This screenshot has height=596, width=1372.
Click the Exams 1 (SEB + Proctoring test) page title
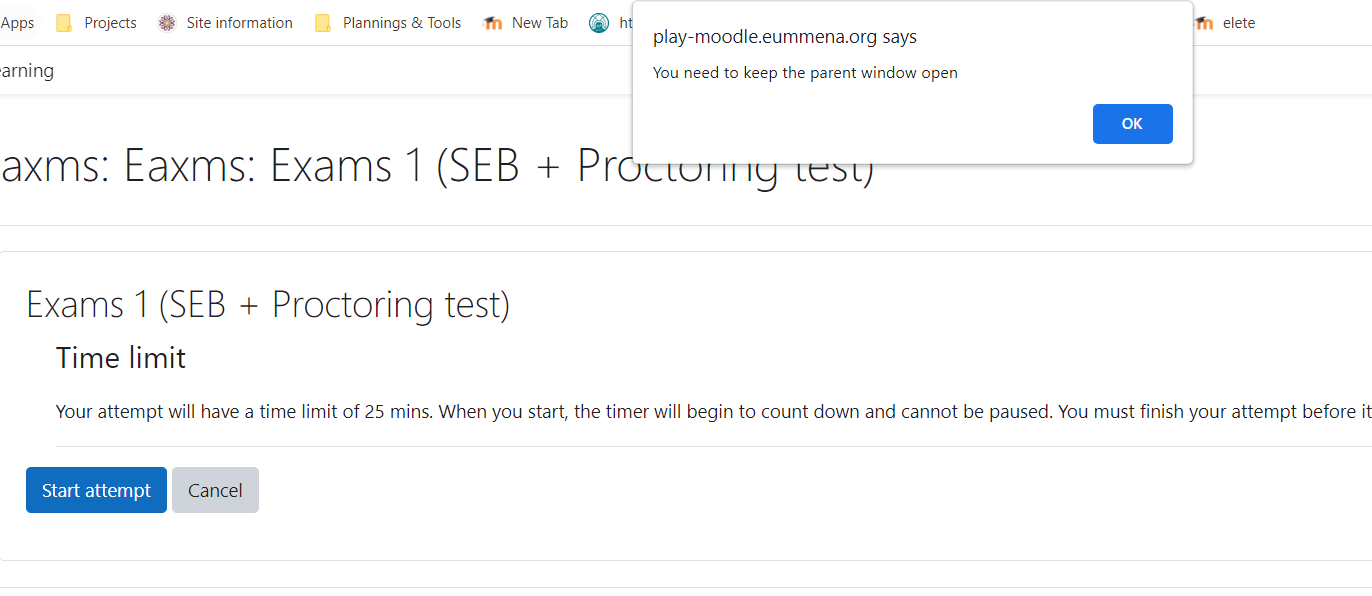pos(268,304)
